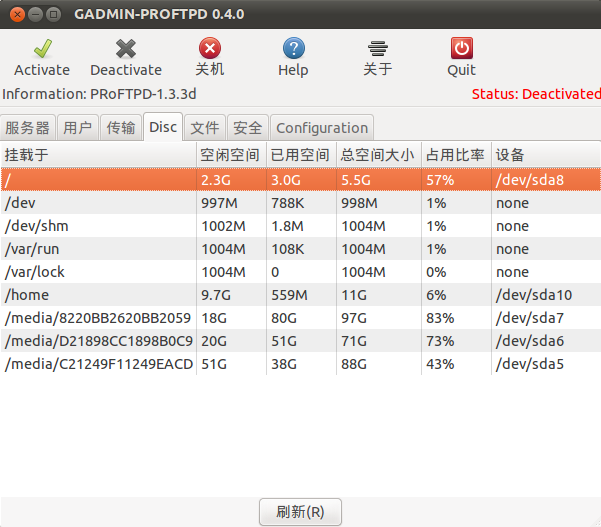The height and width of the screenshot is (527, 601).
Task: Click the green Activate checkmark icon
Action: 43,49
